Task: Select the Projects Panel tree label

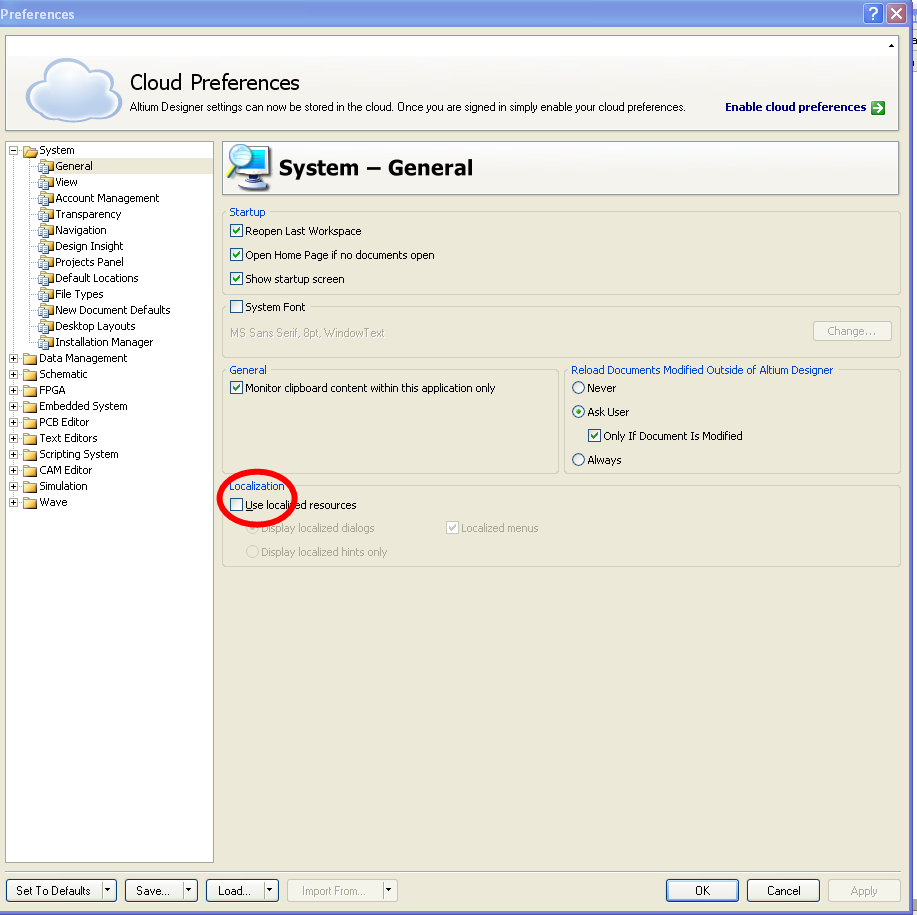Action: coord(89,262)
